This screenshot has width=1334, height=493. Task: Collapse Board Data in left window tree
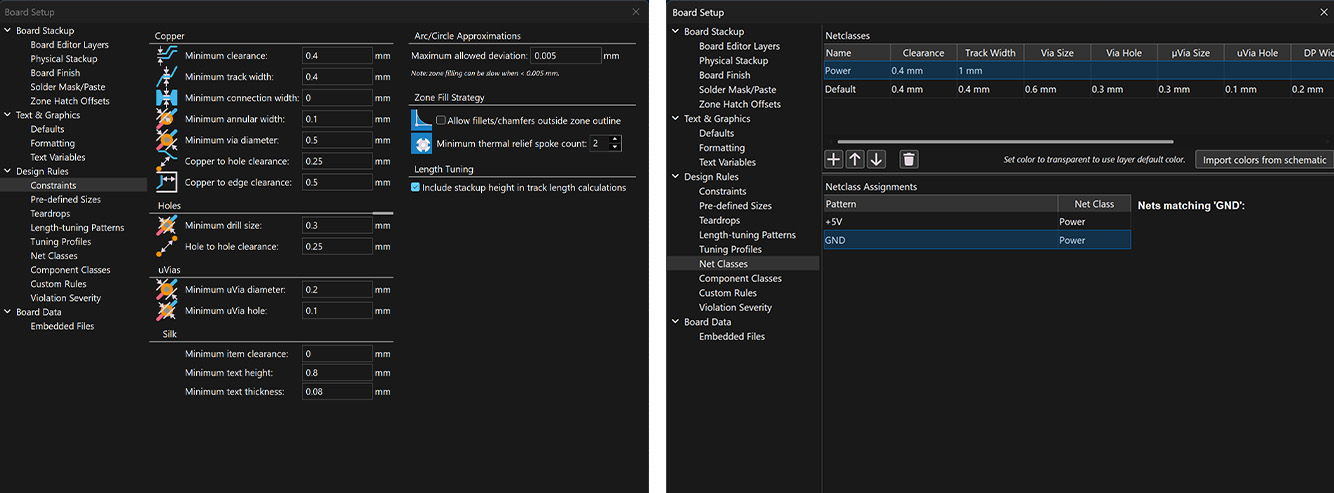(x=7, y=312)
